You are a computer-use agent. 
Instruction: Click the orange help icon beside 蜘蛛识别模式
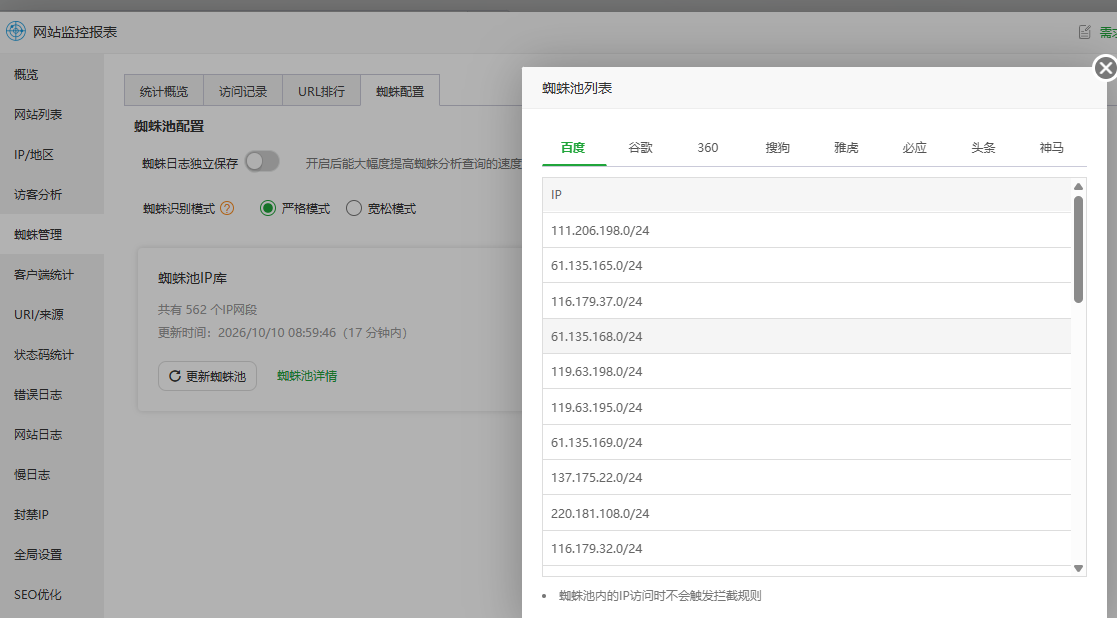[227, 209]
